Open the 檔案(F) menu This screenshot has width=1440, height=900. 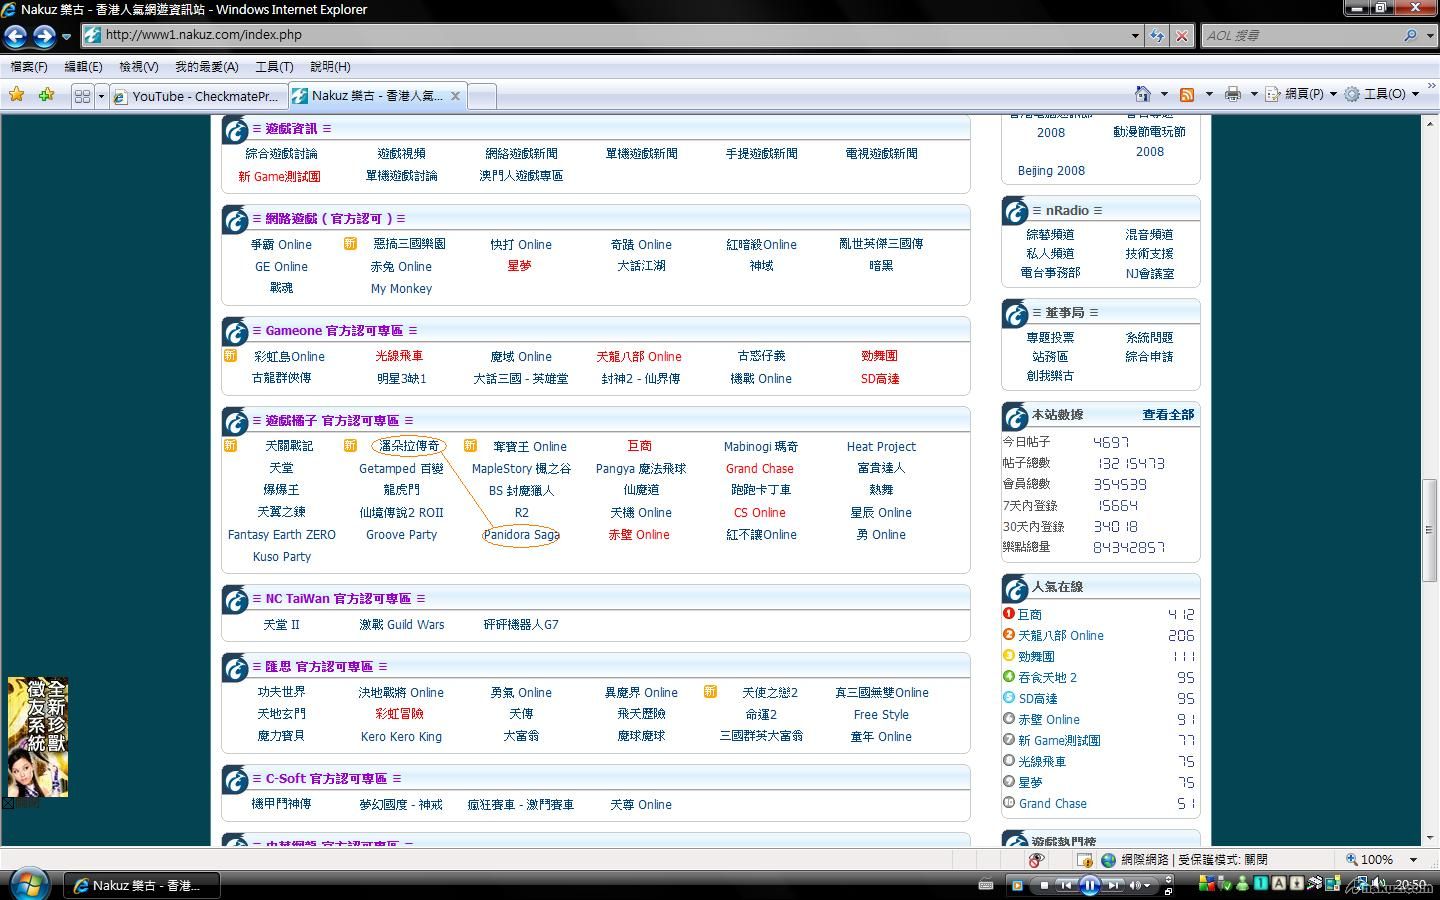(29, 67)
